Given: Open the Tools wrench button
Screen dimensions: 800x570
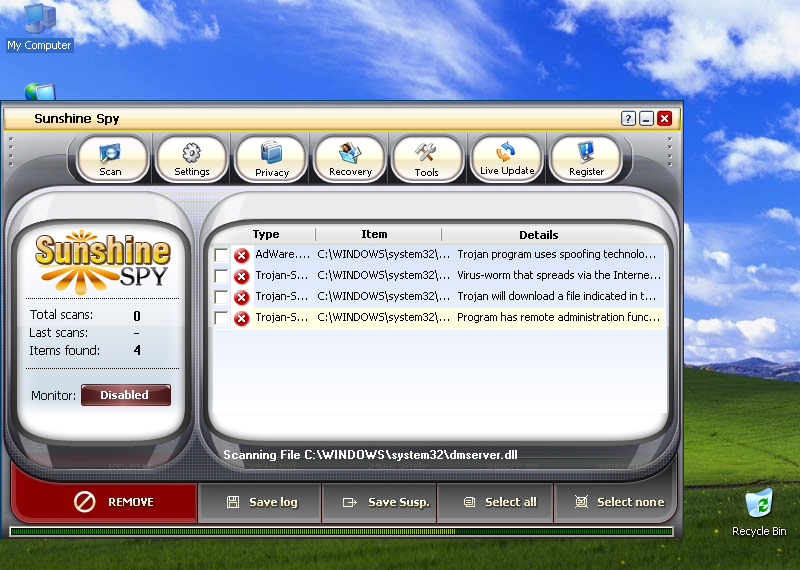Looking at the screenshot, I should click(427, 159).
